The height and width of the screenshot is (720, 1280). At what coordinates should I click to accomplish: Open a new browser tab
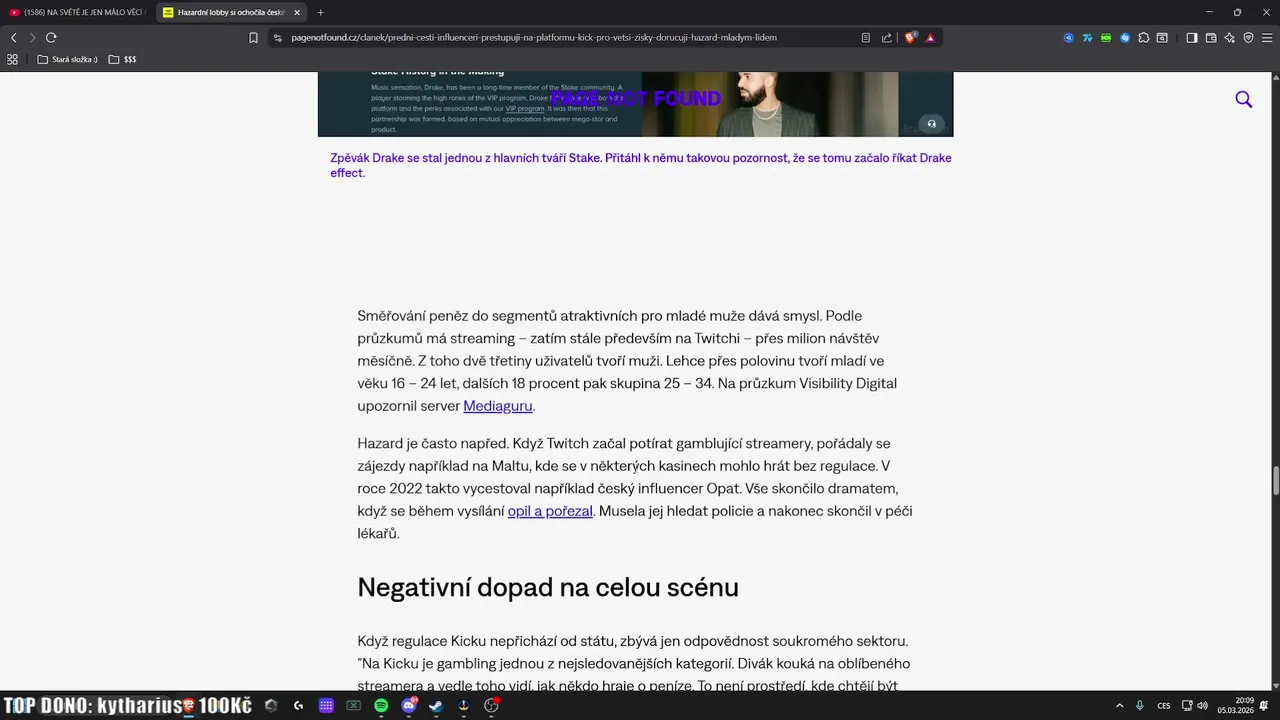[320, 12]
